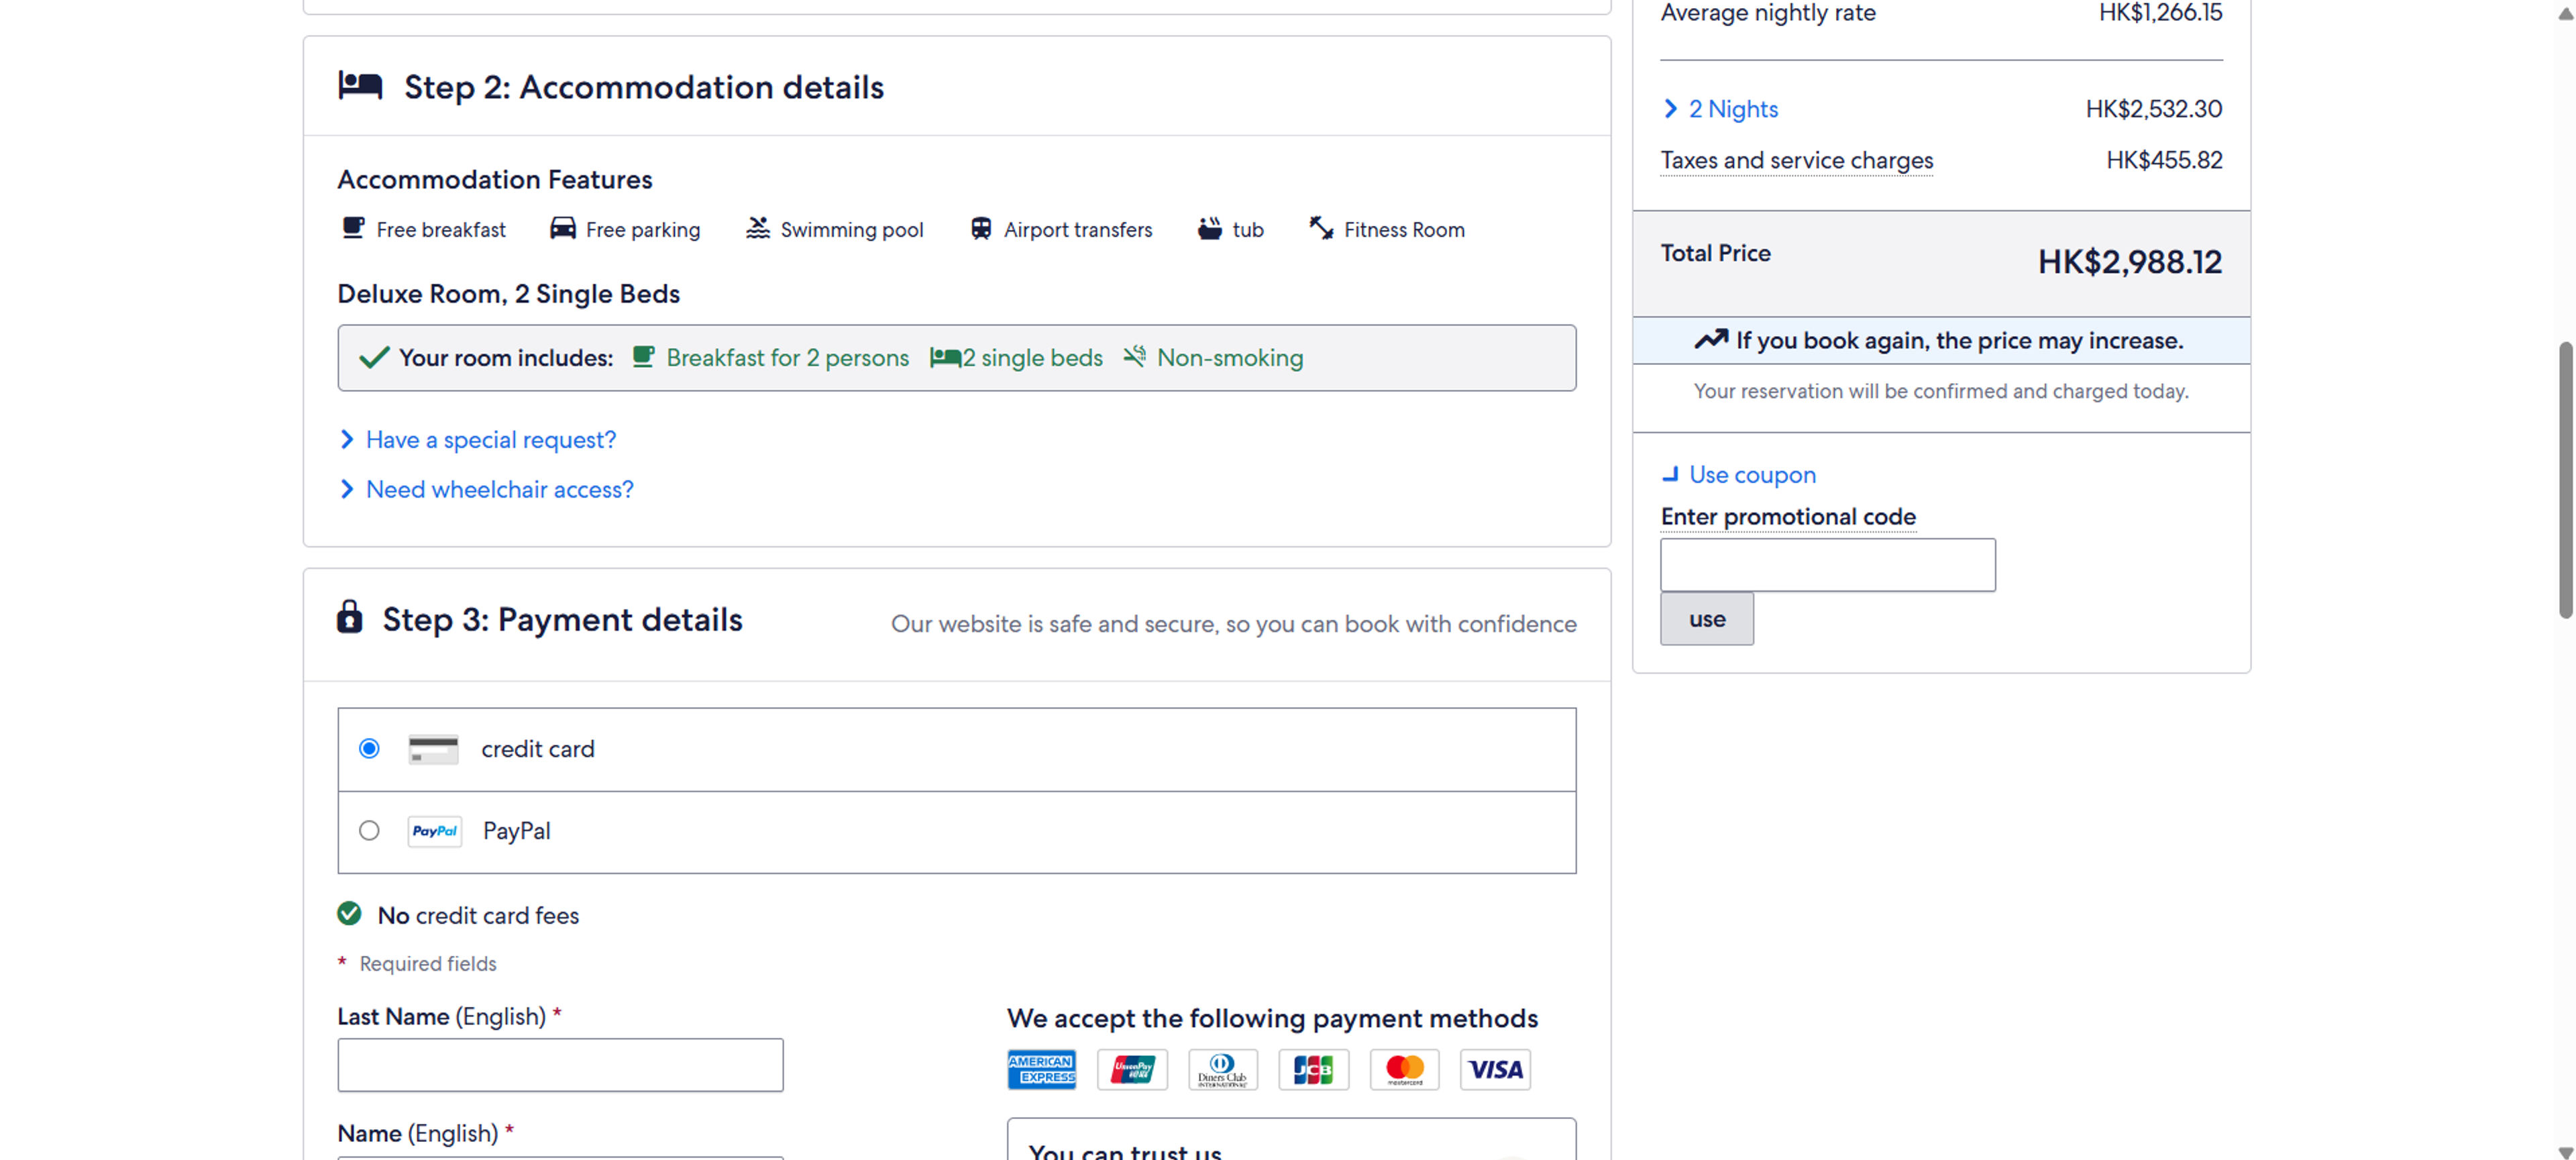Click the Last Name (English) text field

point(560,1064)
